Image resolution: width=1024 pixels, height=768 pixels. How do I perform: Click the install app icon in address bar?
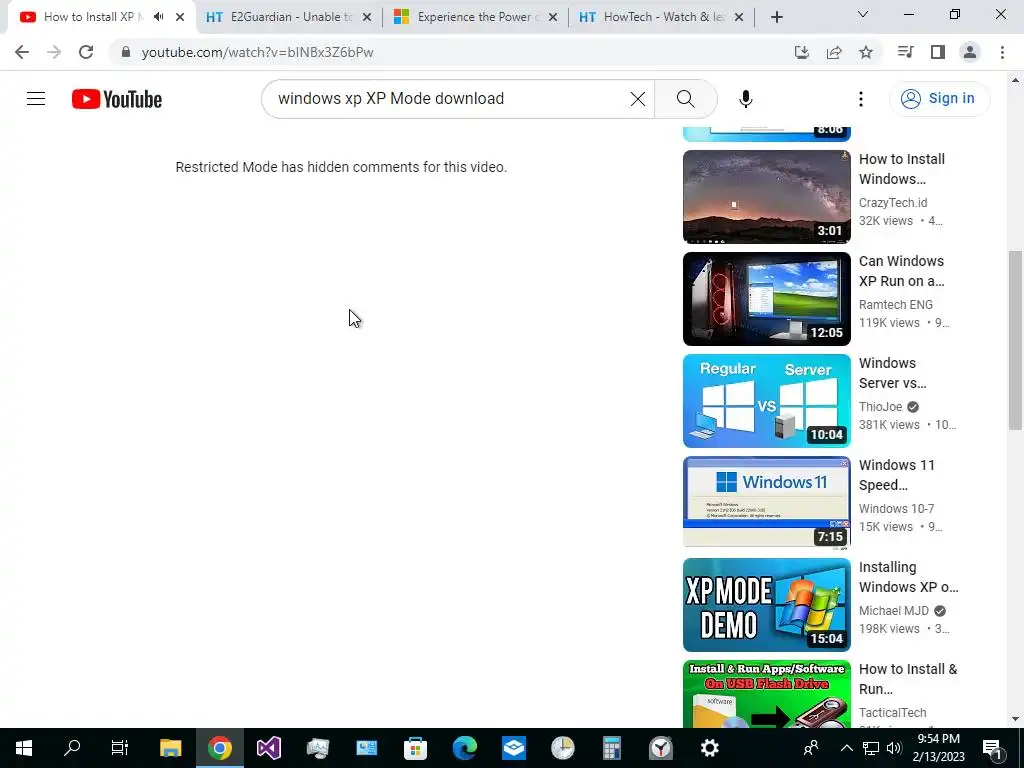(801, 52)
